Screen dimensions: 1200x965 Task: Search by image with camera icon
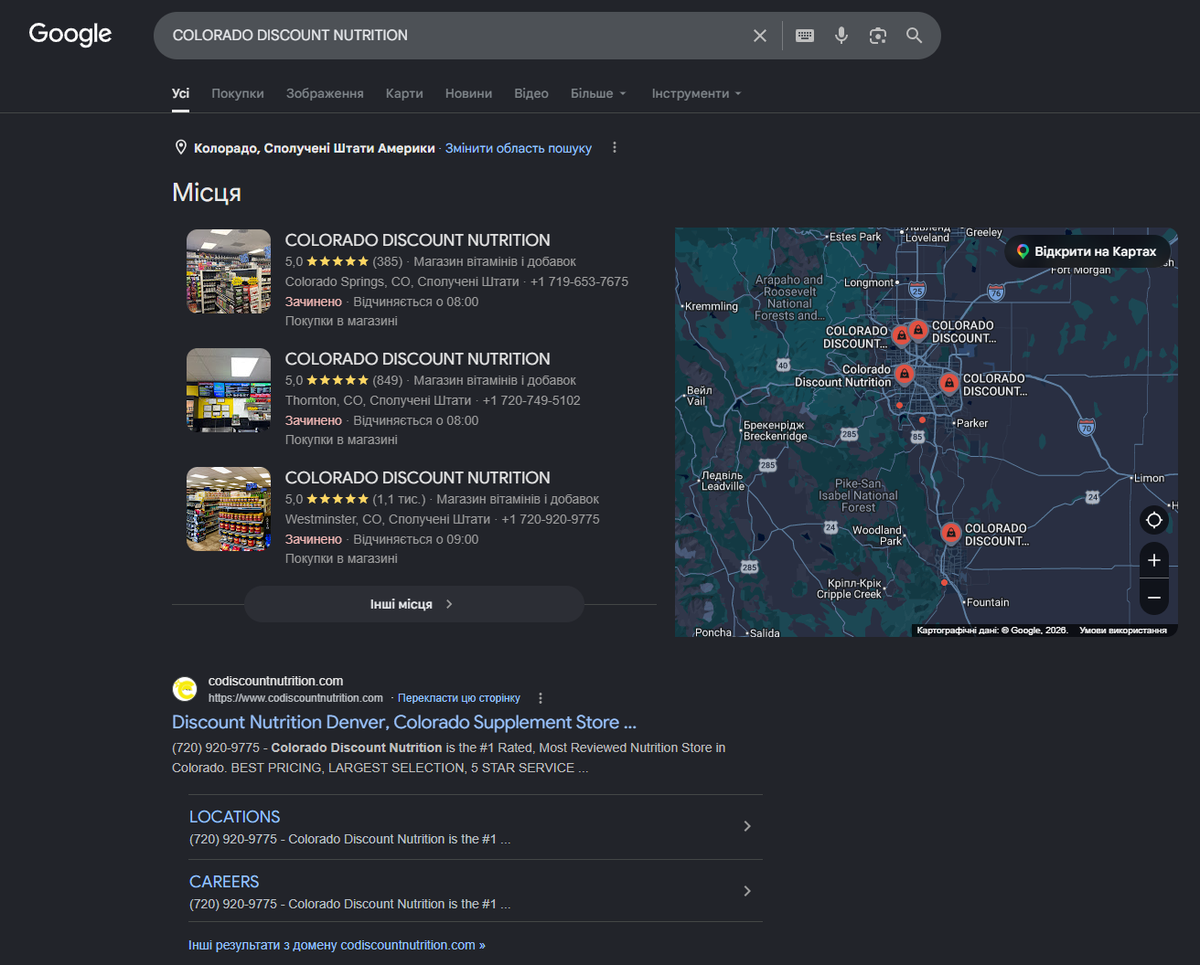tap(878, 35)
